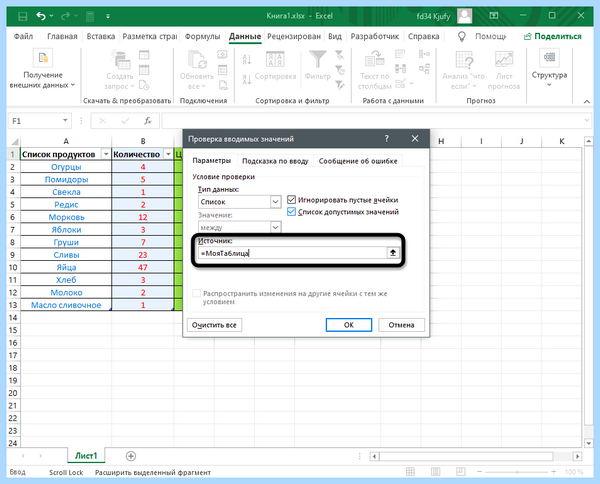Image resolution: width=600 pixels, height=484 pixels.
Task: Open filter dropdown for Количество column
Action: [168, 154]
